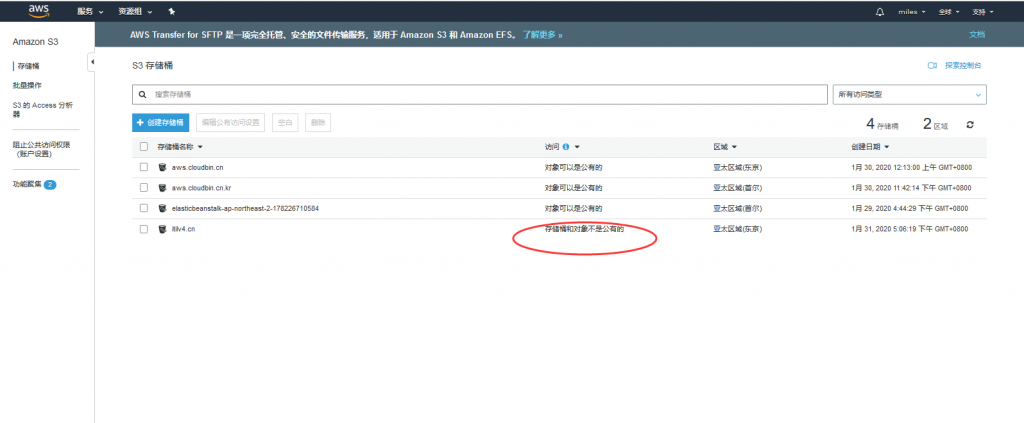Collapse the left sidebar arrow
The height and width of the screenshot is (423, 1024).
pyautogui.click(x=91, y=62)
